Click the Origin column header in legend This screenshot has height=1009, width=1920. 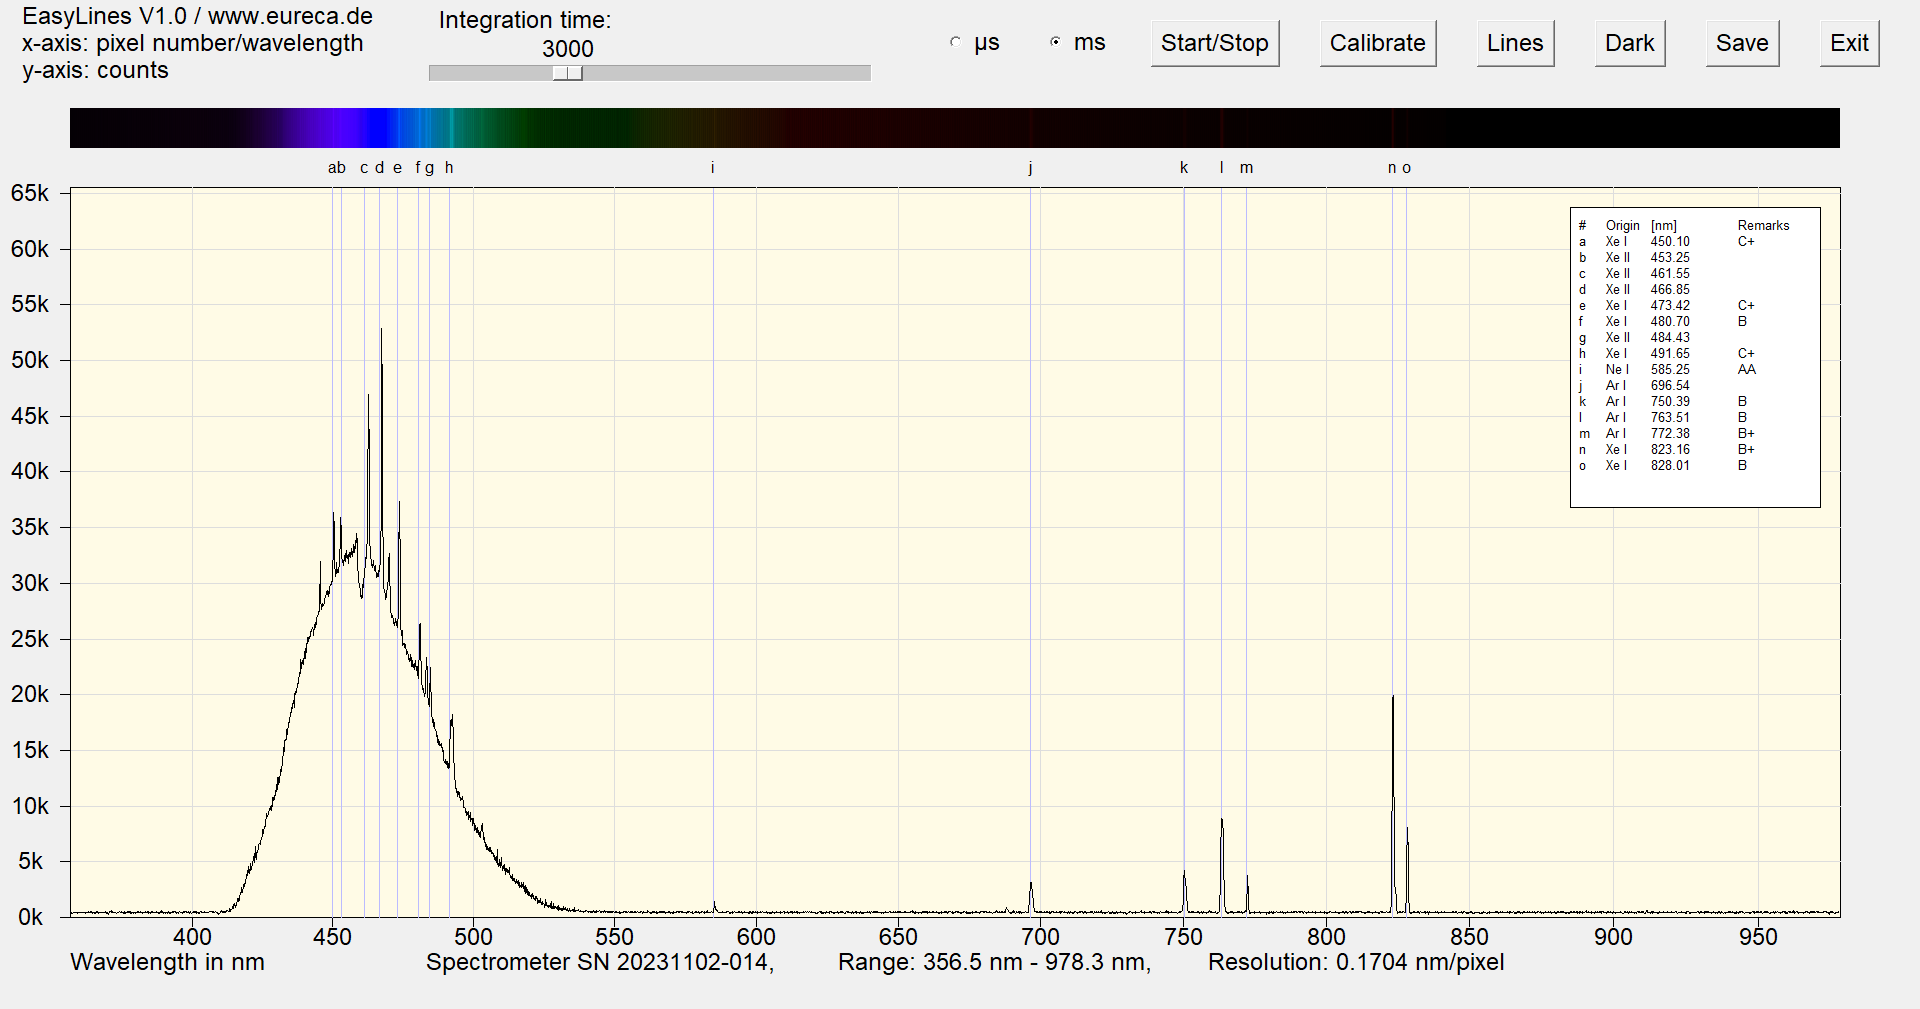click(x=1622, y=225)
